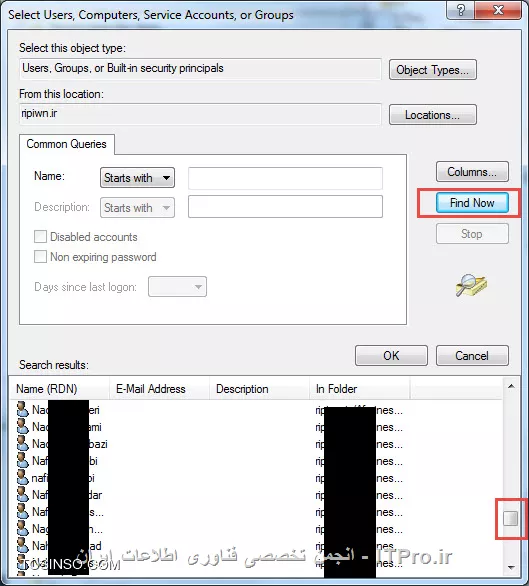529x586 pixels.
Task: Click the Locations button
Action: click(433, 115)
